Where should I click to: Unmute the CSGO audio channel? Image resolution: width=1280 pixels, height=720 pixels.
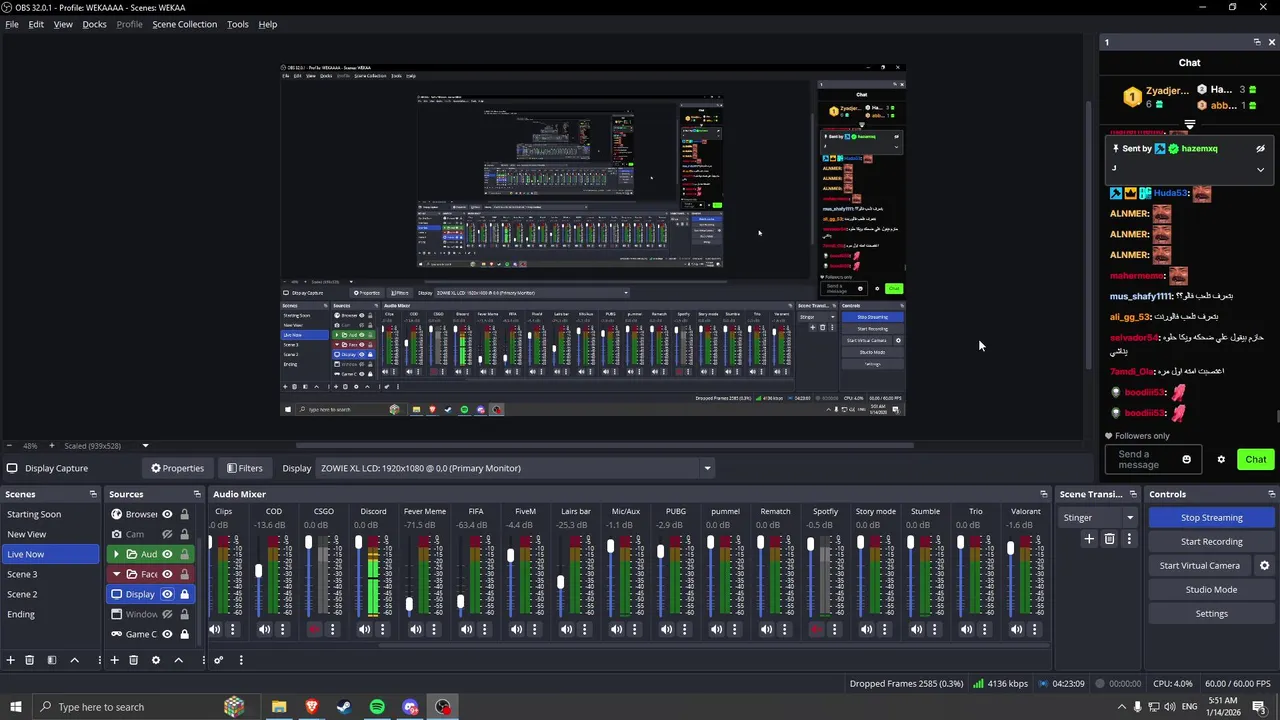click(315, 629)
